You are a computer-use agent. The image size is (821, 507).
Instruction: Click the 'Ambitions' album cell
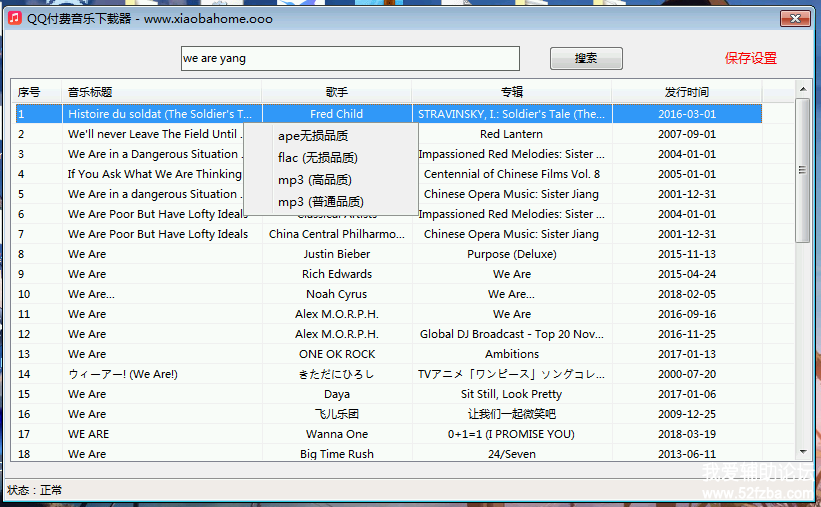[x=512, y=354]
